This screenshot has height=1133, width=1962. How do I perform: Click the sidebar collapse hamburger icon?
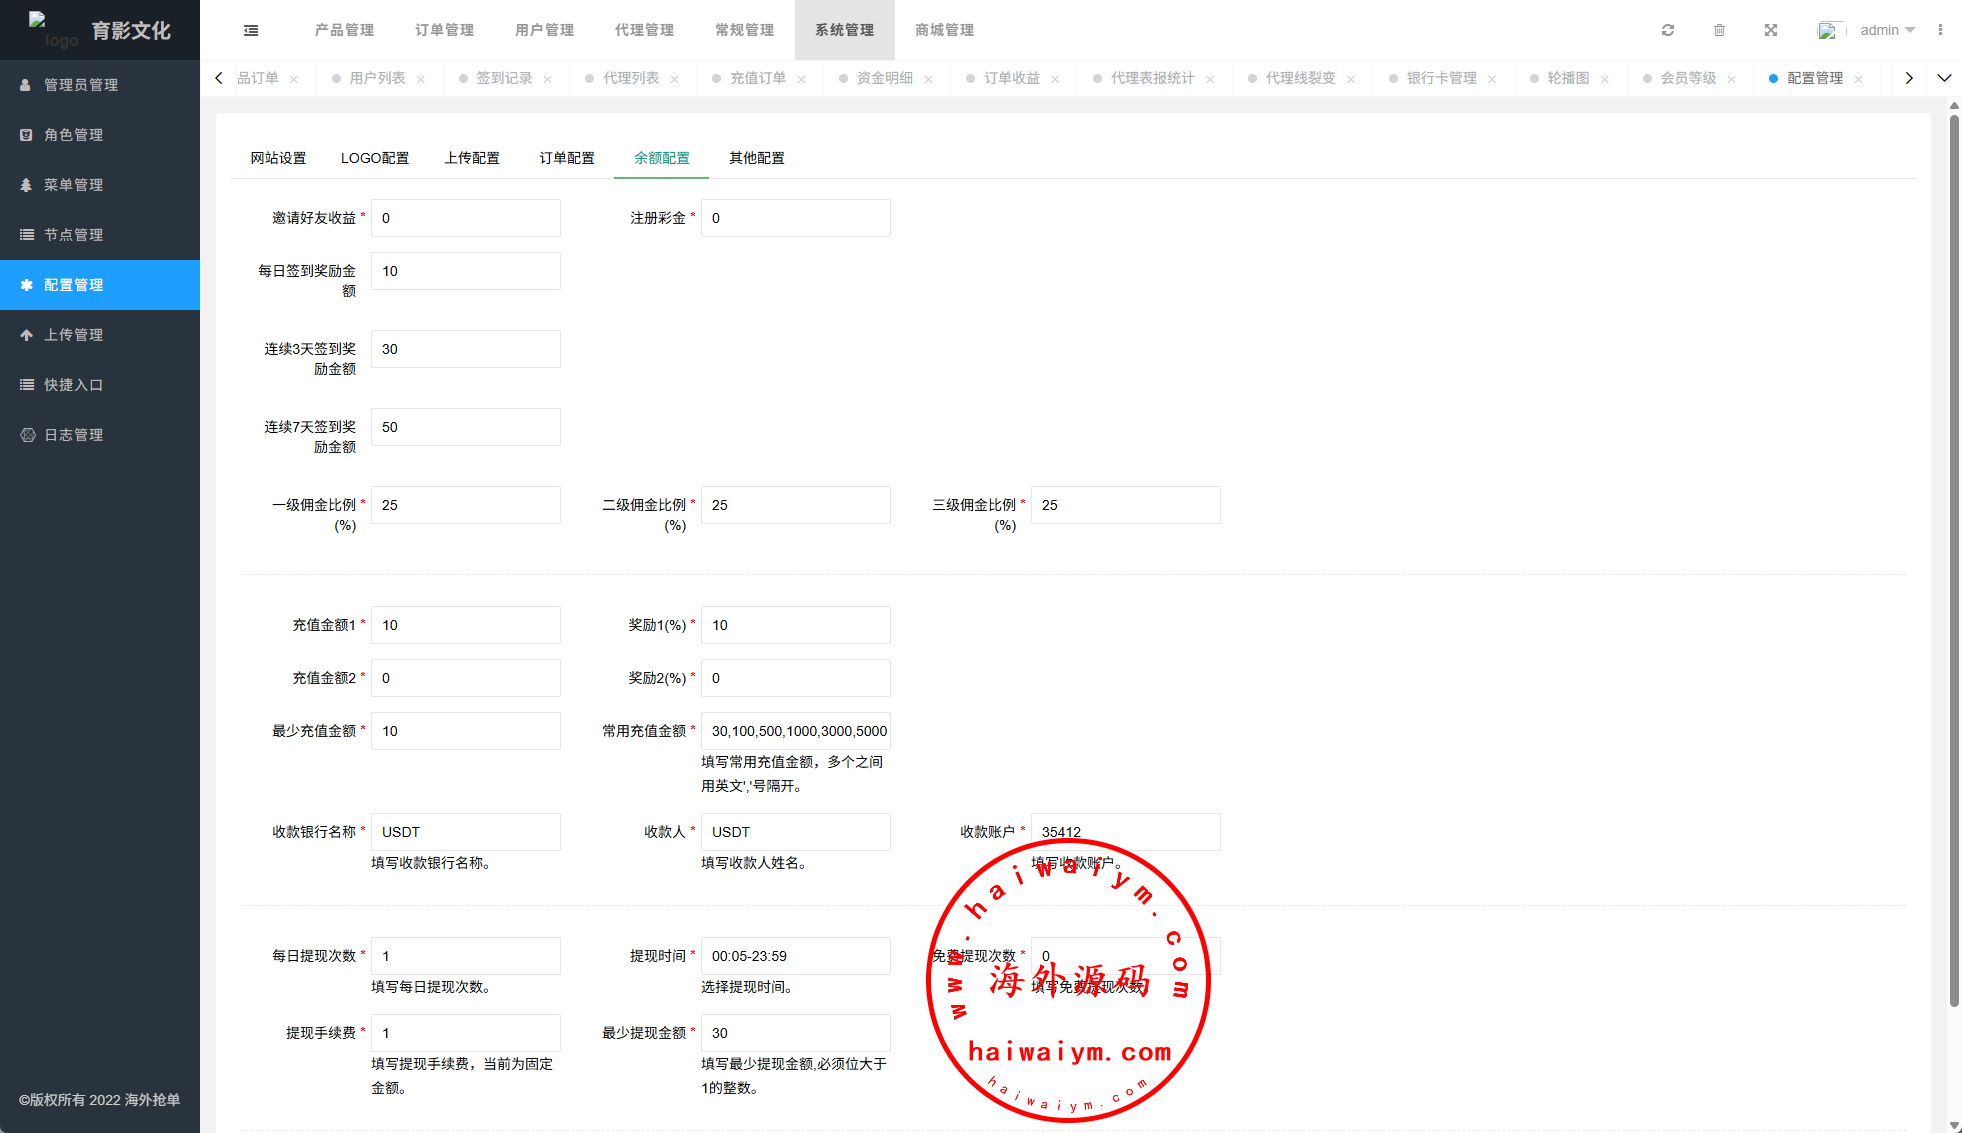pyautogui.click(x=251, y=30)
